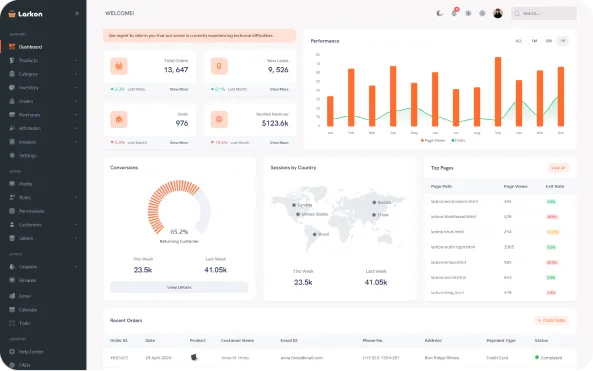Click View More on New Leads card
Image resolution: width=593 pixels, height=371 pixels.
279,89
